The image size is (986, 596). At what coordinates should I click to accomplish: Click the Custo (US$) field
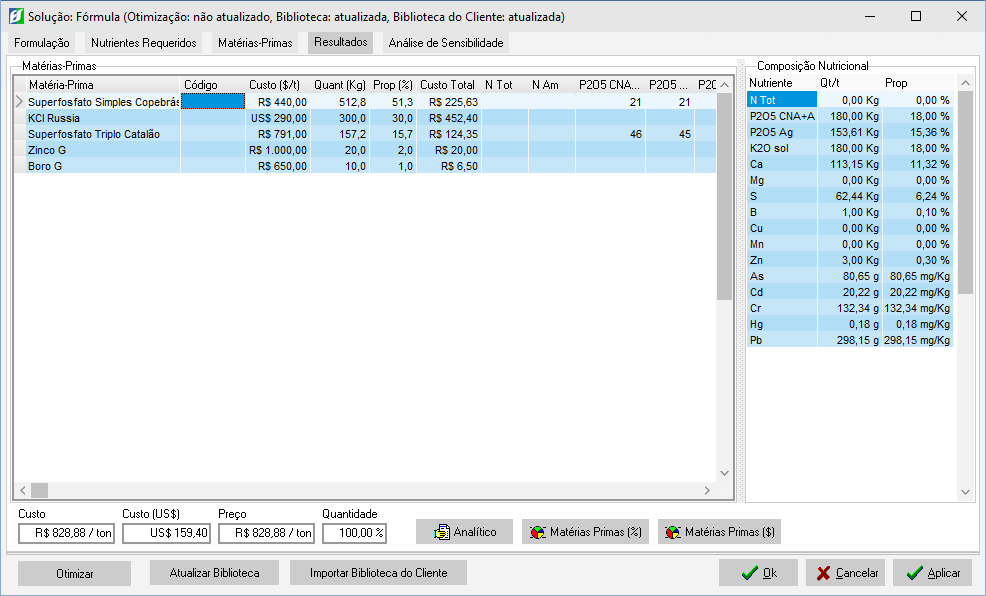(x=166, y=533)
